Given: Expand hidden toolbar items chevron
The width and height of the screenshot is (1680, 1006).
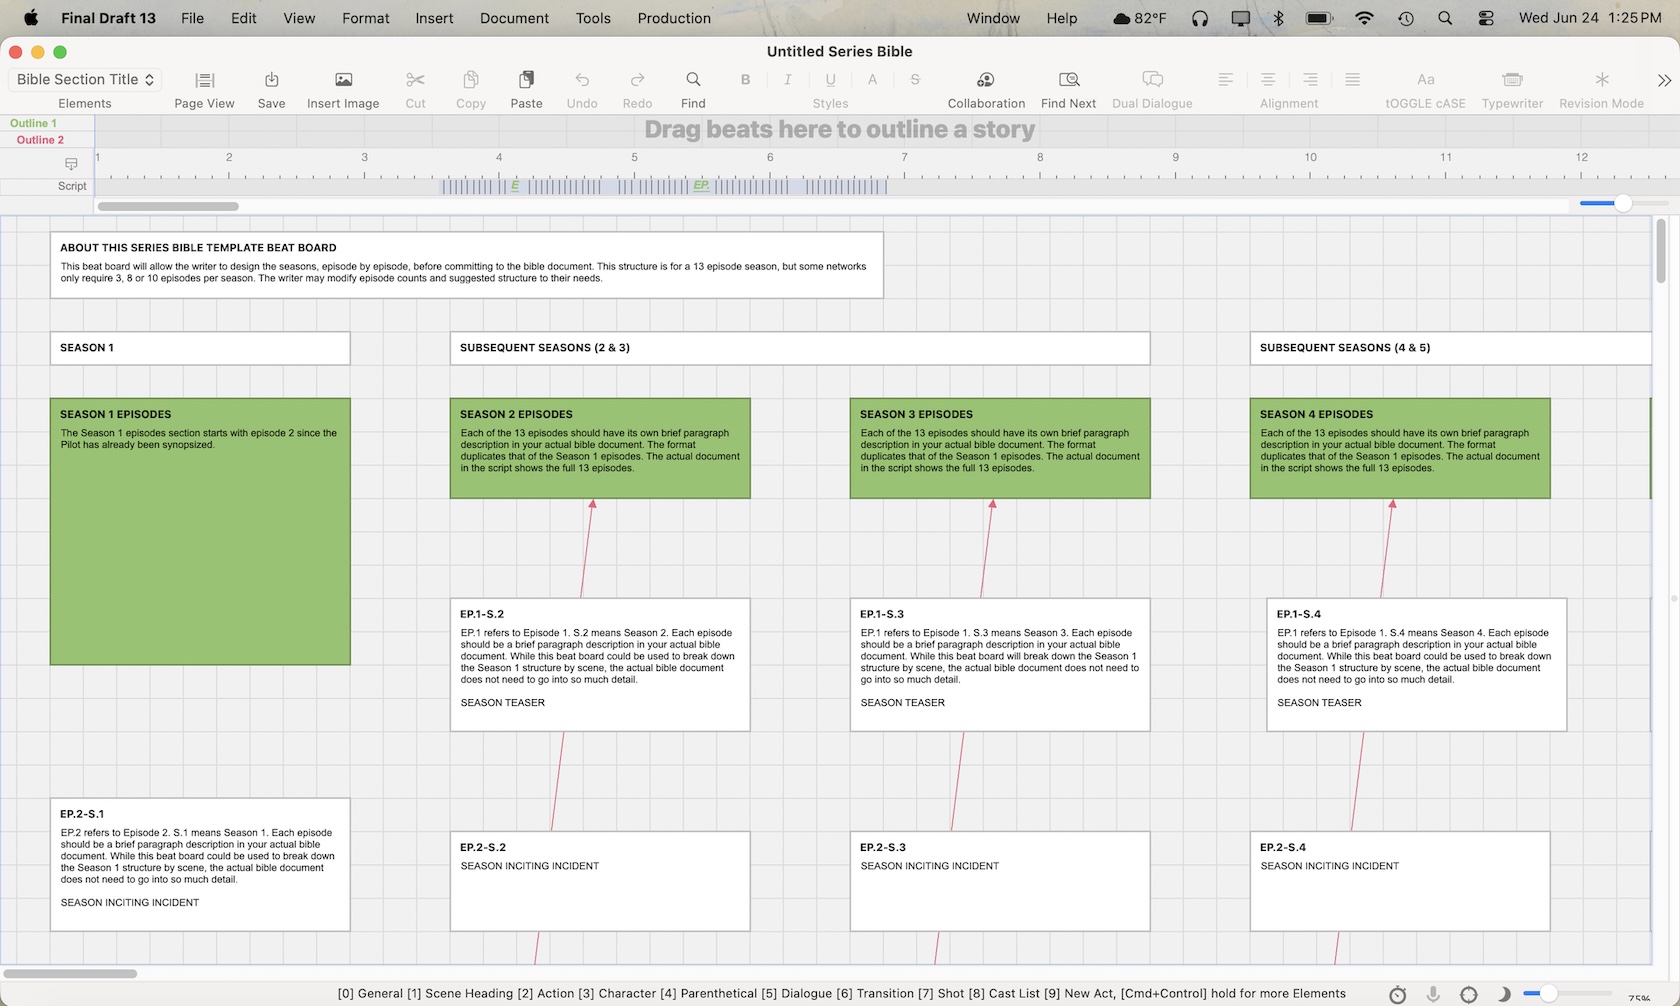Looking at the screenshot, I should [x=1663, y=80].
